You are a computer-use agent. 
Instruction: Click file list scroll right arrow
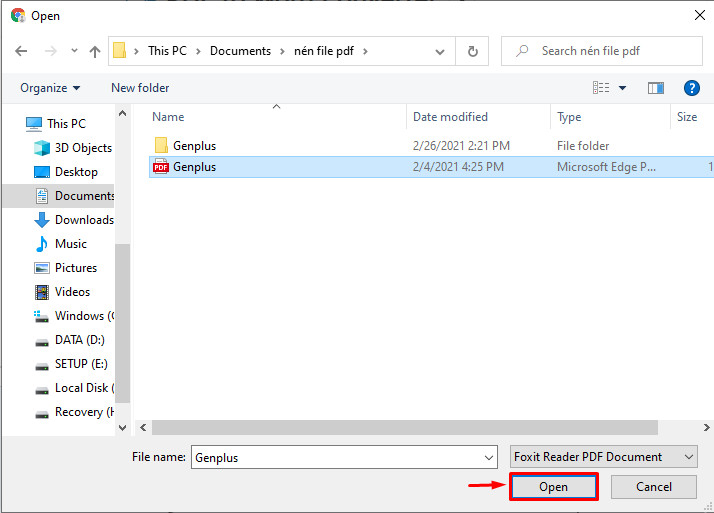click(706, 427)
